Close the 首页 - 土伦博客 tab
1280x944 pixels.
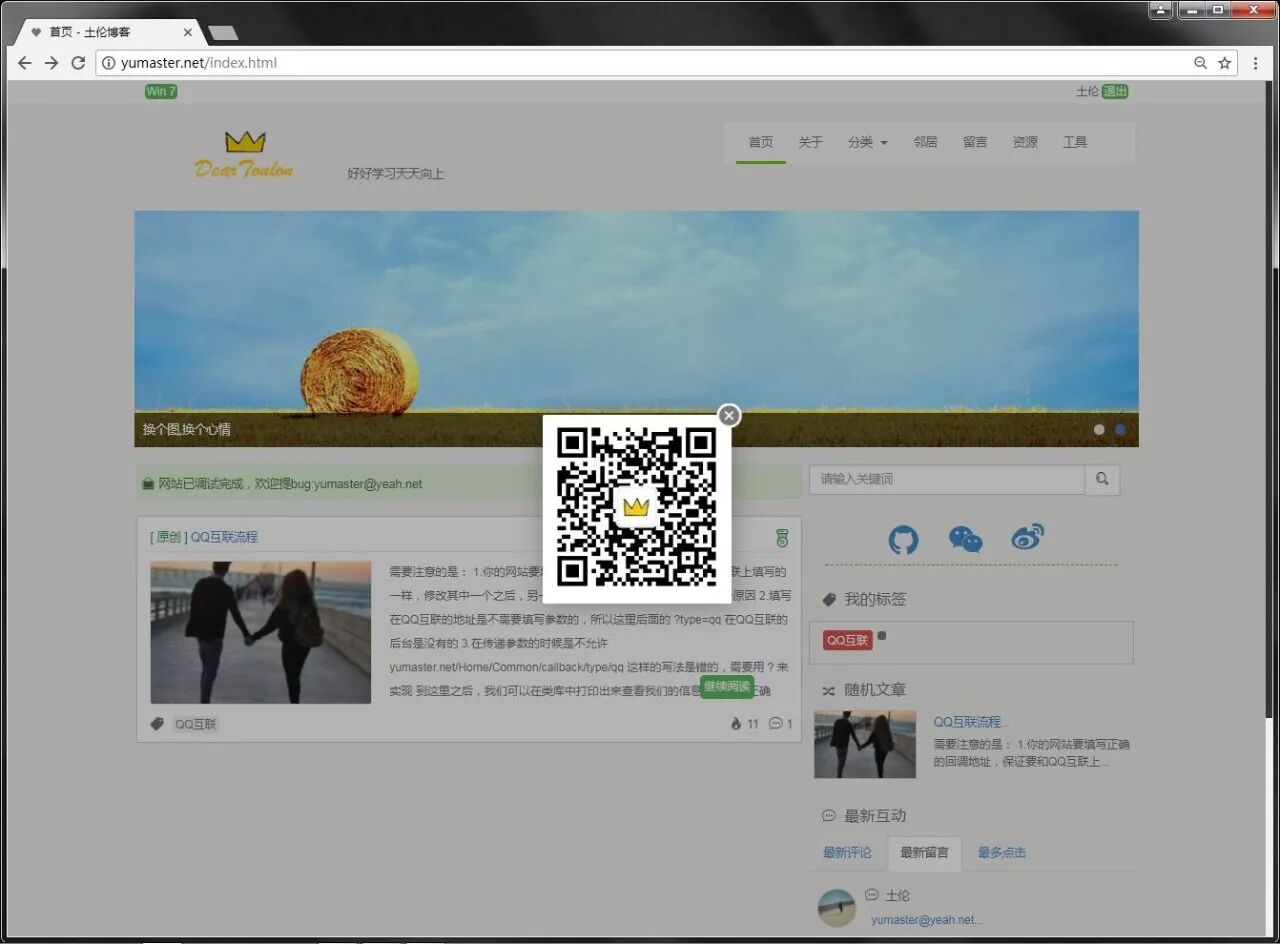pos(187,32)
